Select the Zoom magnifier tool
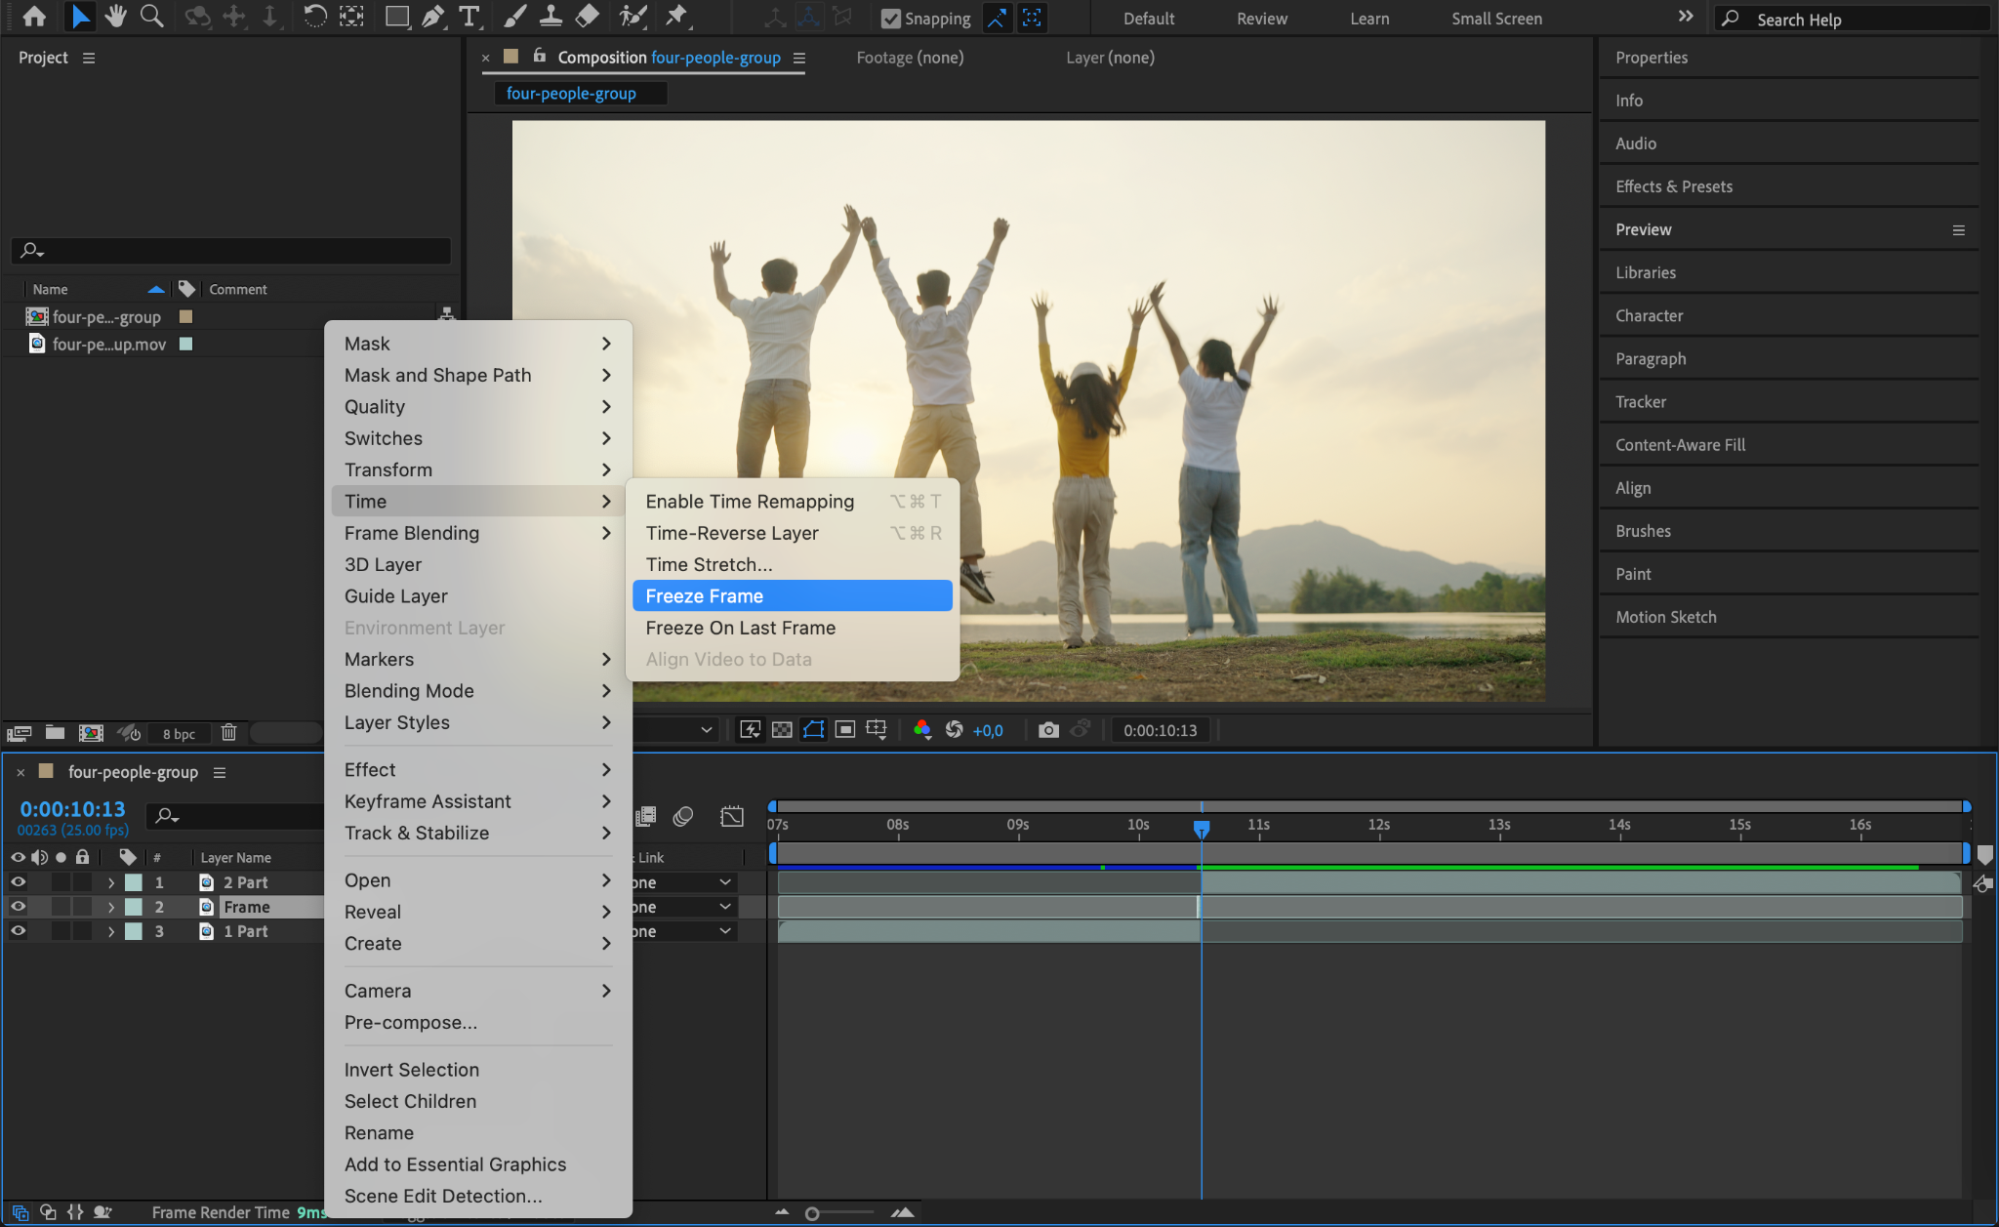The width and height of the screenshot is (1999, 1227). (152, 16)
